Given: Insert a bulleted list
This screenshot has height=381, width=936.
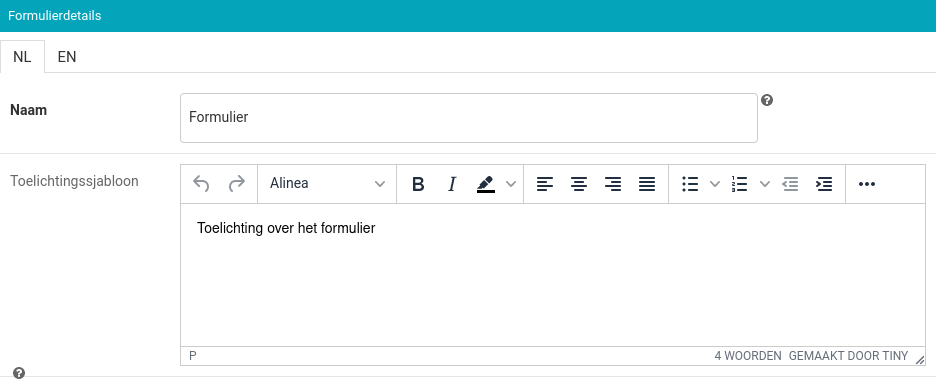Looking at the screenshot, I should (x=691, y=184).
